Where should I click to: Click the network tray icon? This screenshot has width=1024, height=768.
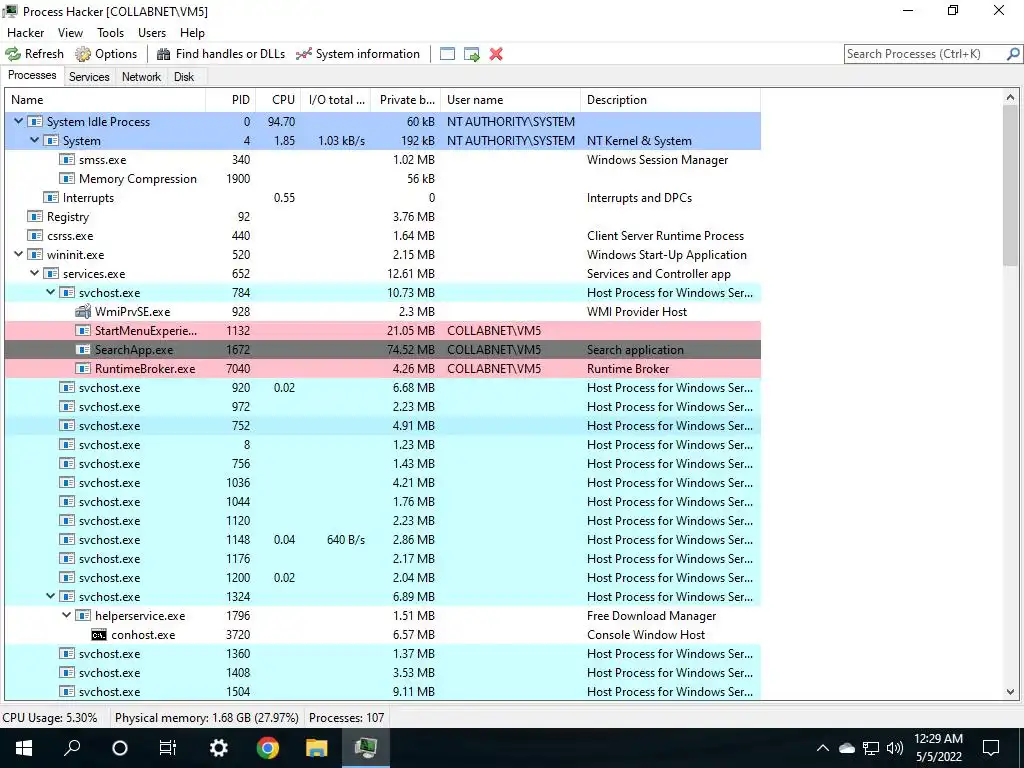pos(871,748)
